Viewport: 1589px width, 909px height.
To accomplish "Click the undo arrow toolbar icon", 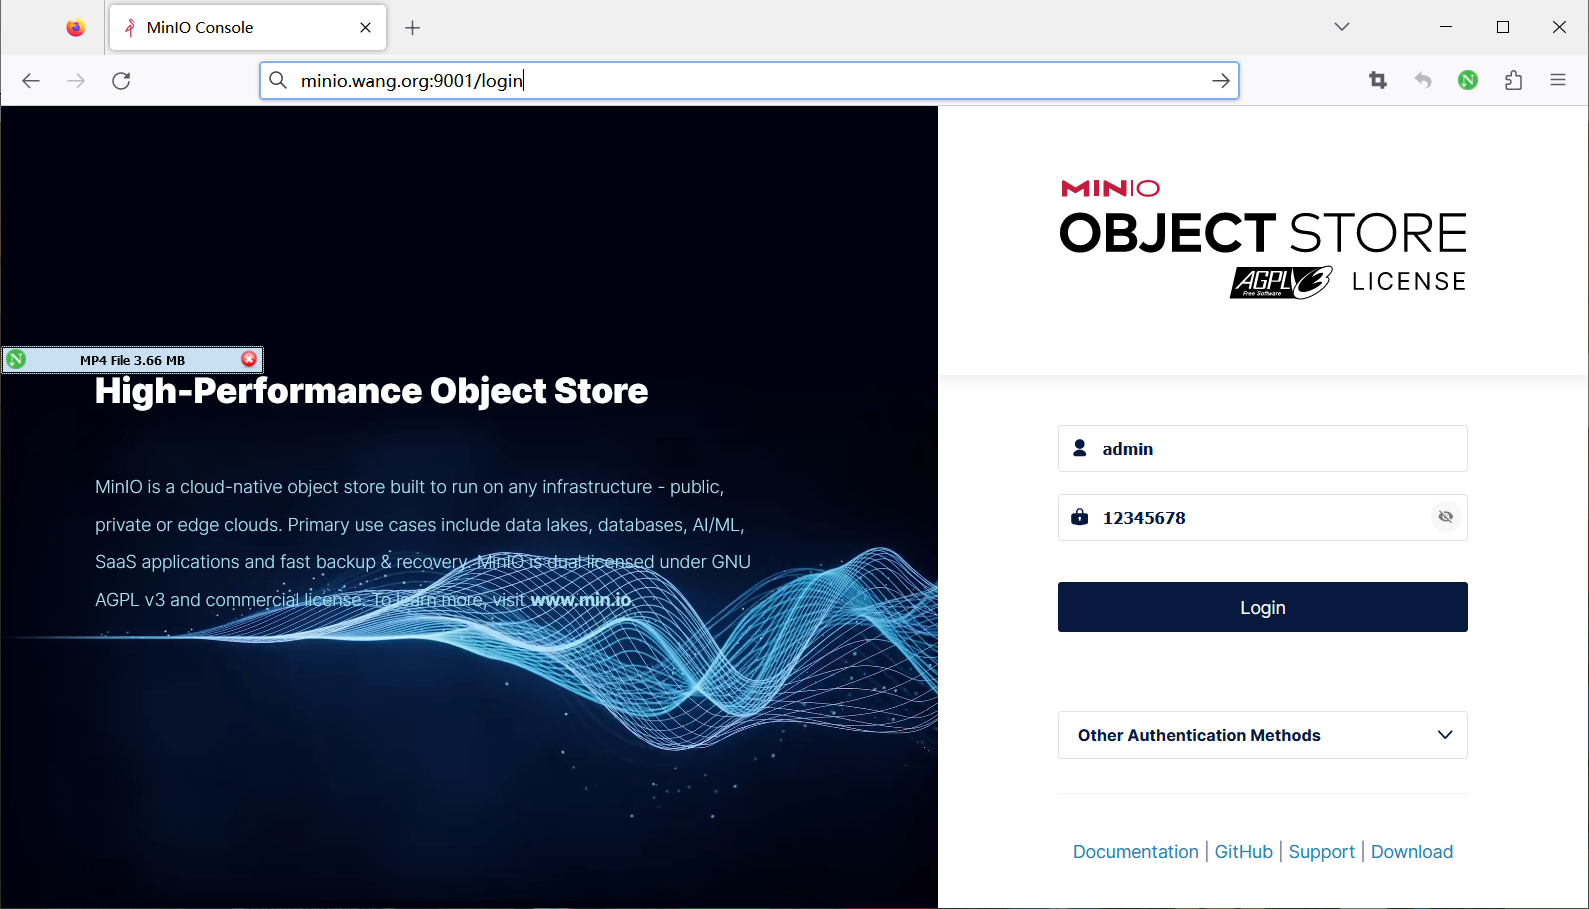I will (1423, 81).
